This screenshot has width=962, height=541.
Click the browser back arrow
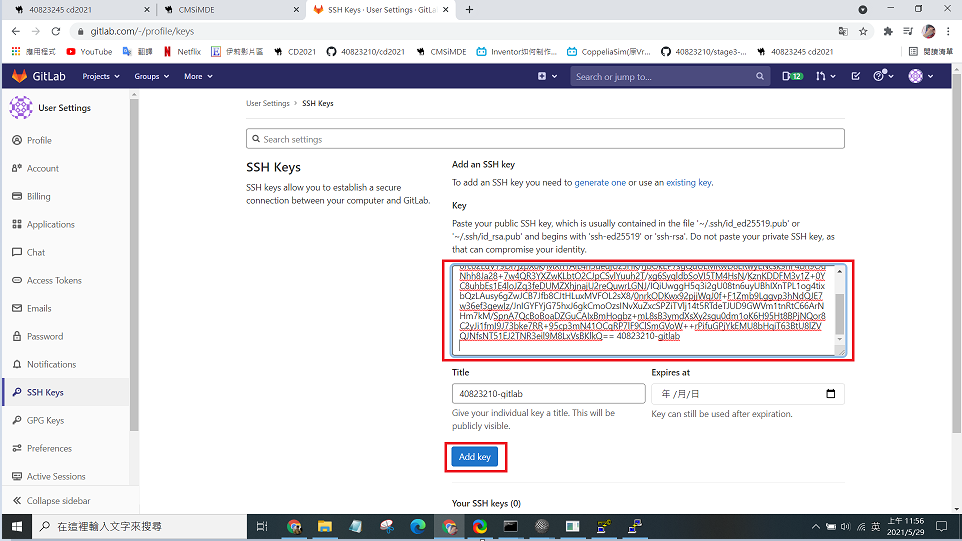pyautogui.click(x=16, y=31)
